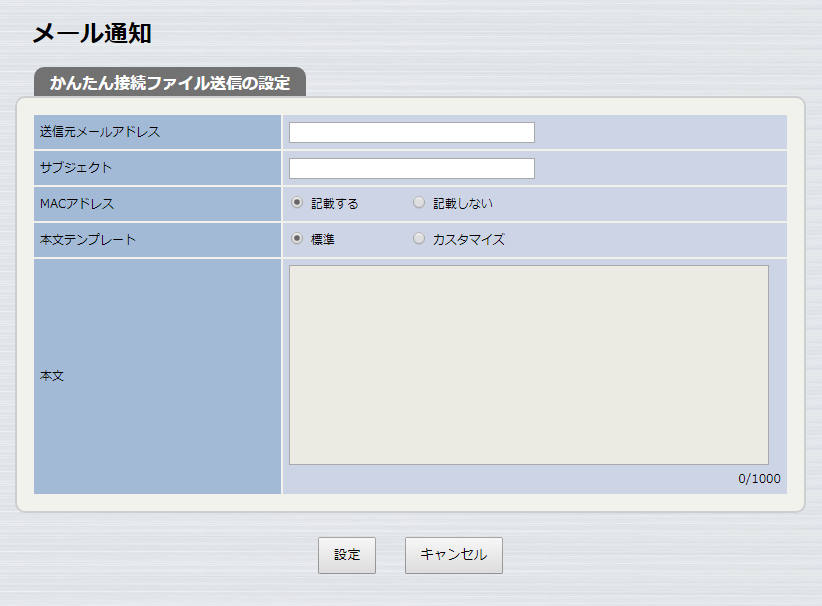Click the 記載しない option label text
The image size is (822, 606).
point(462,204)
